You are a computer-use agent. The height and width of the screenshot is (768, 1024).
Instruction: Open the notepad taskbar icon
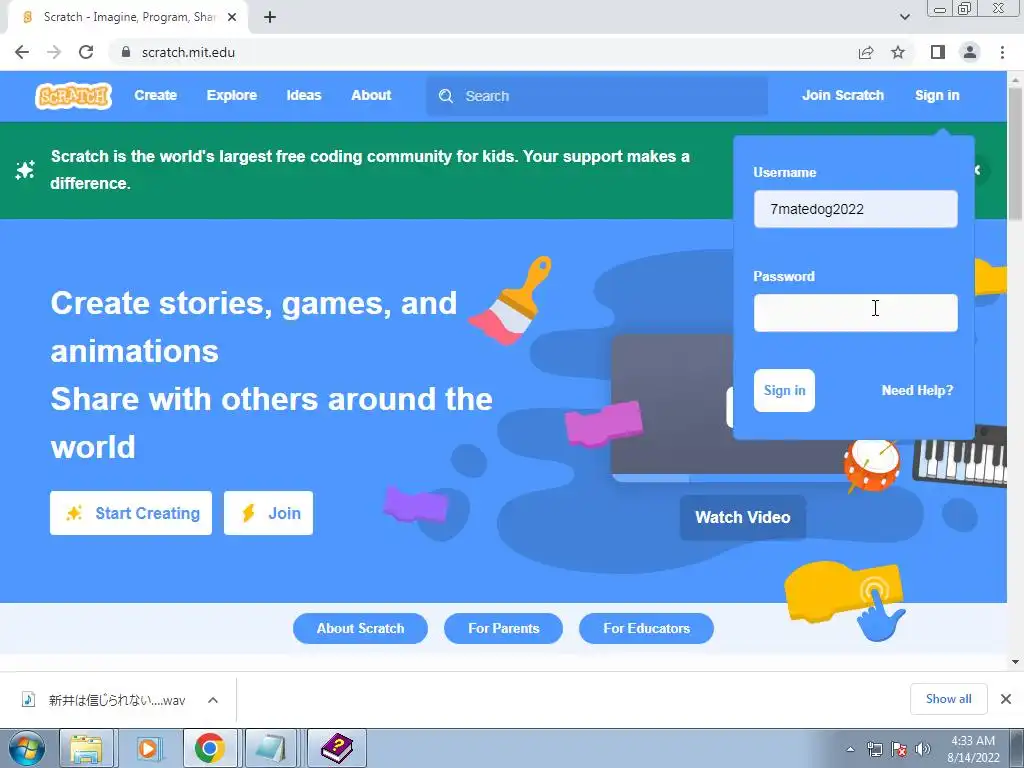click(271, 748)
